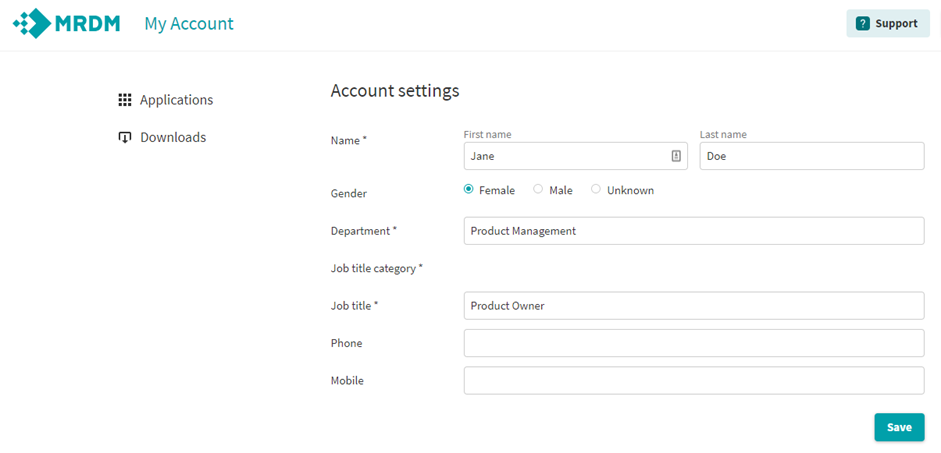
Task: Click the empty Mobile field
Action: [x=694, y=380]
